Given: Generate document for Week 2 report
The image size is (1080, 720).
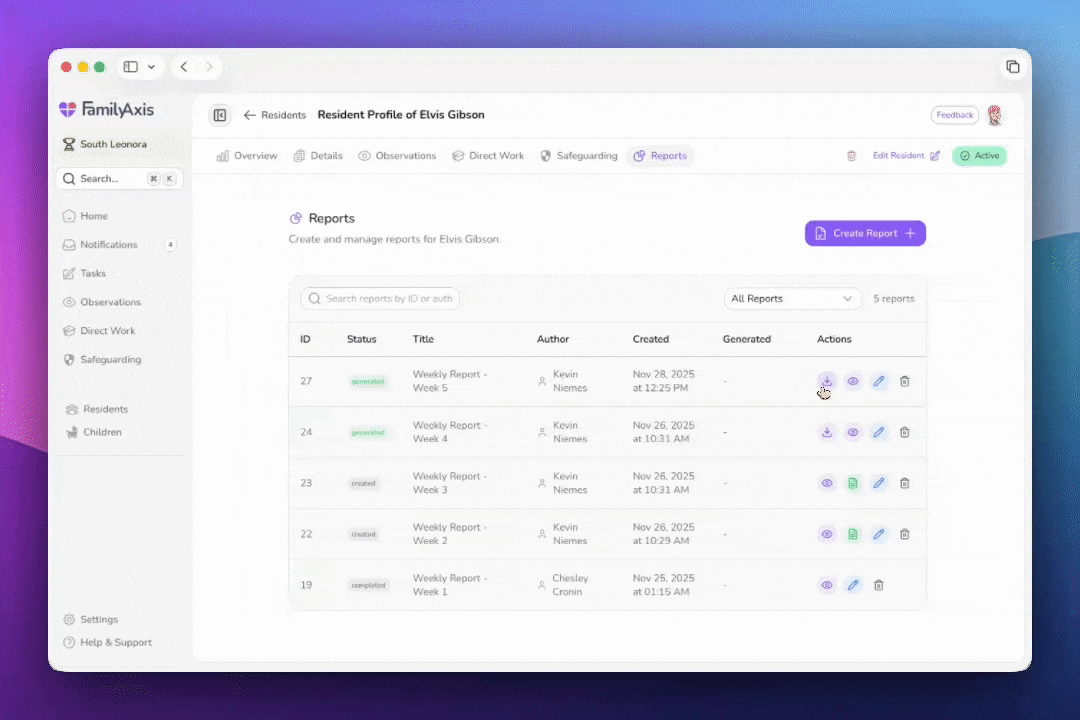Looking at the screenshot, I should coord(853,534).
